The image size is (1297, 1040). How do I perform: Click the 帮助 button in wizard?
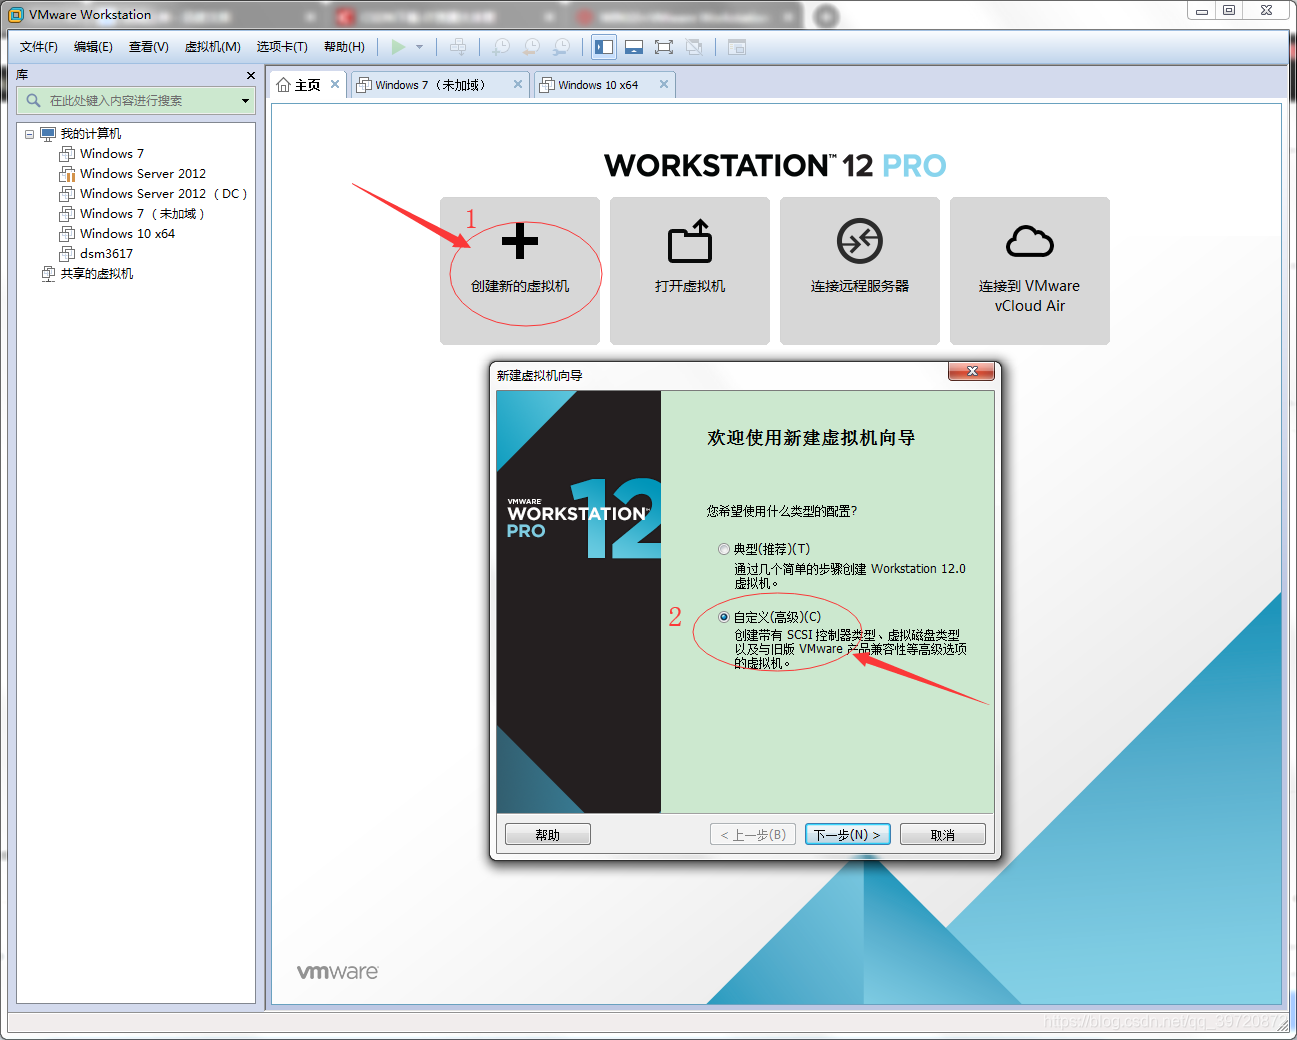(x=548, y=835)
